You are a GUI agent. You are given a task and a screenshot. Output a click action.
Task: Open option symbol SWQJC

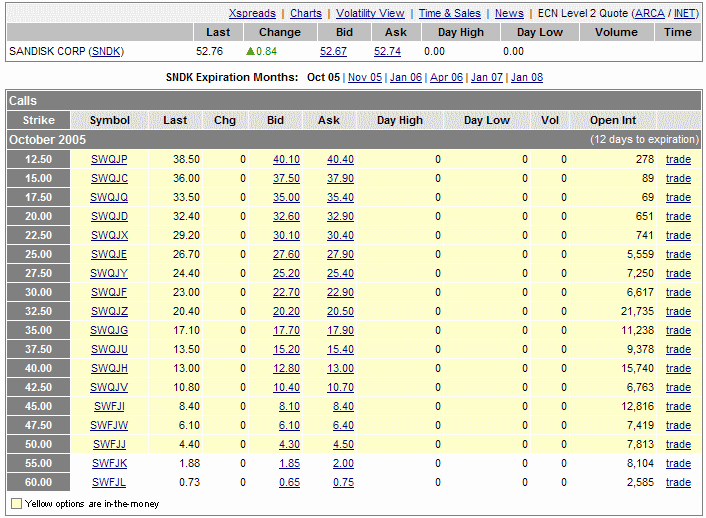109,178
